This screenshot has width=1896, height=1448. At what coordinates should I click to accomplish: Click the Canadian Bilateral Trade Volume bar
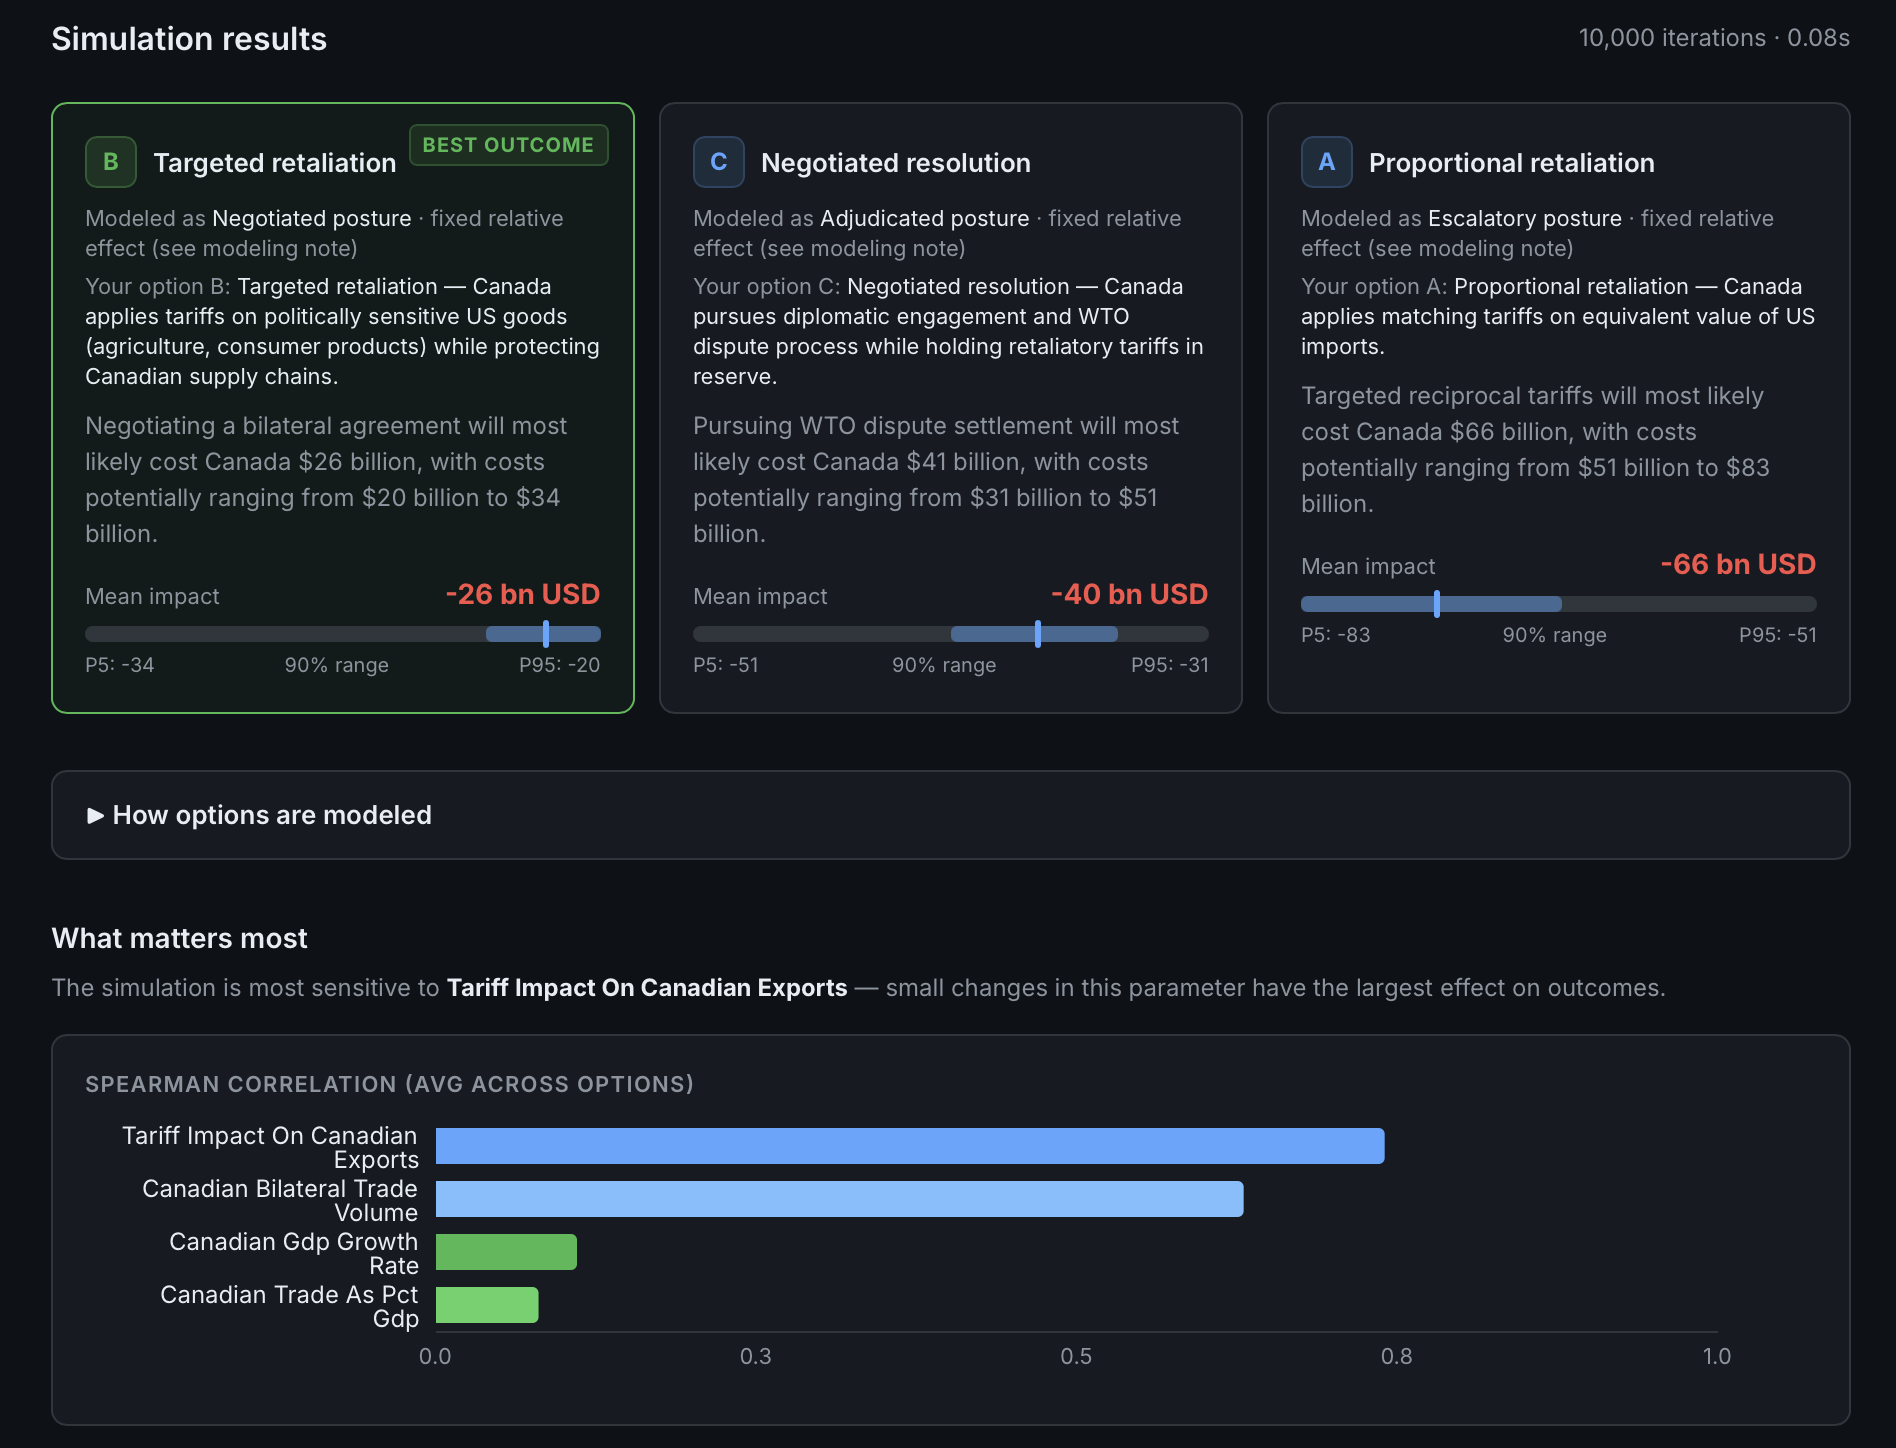pos(840,1199)
